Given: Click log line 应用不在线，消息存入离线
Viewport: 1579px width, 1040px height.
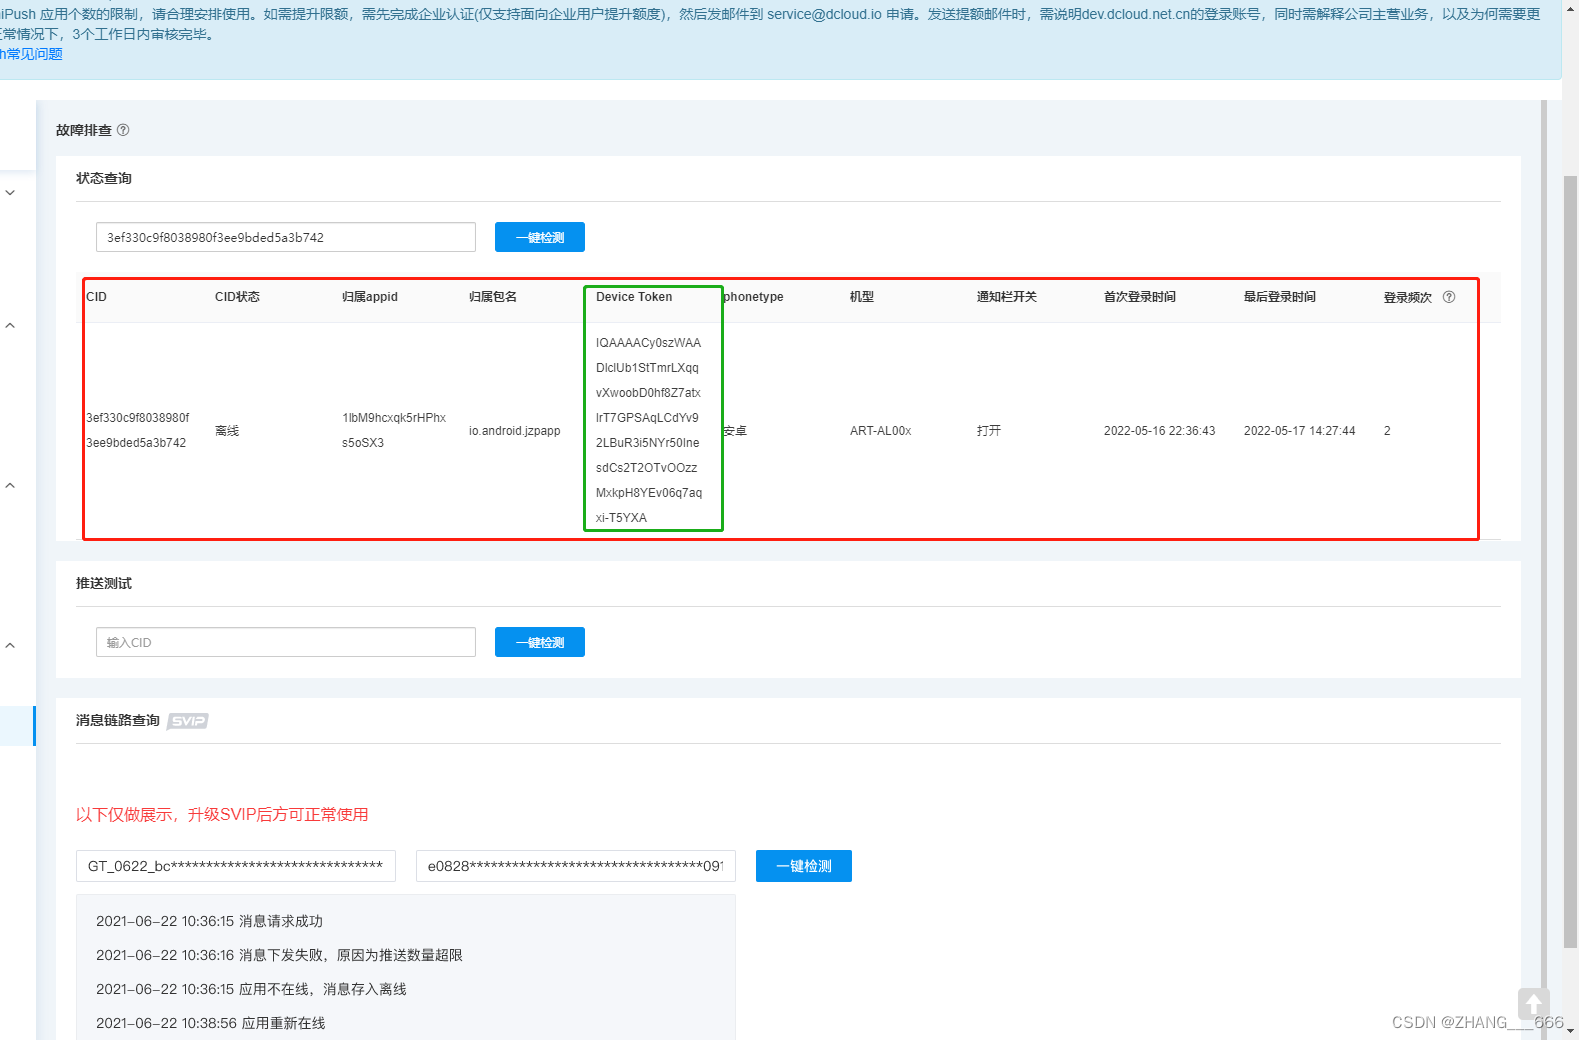Looking at the screenshot, I should pos(251,989).
